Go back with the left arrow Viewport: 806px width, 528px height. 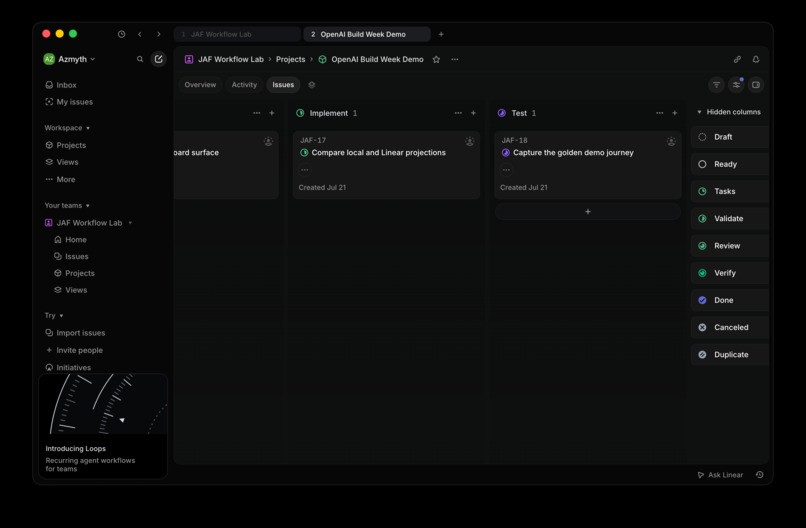tap(140, 34)
